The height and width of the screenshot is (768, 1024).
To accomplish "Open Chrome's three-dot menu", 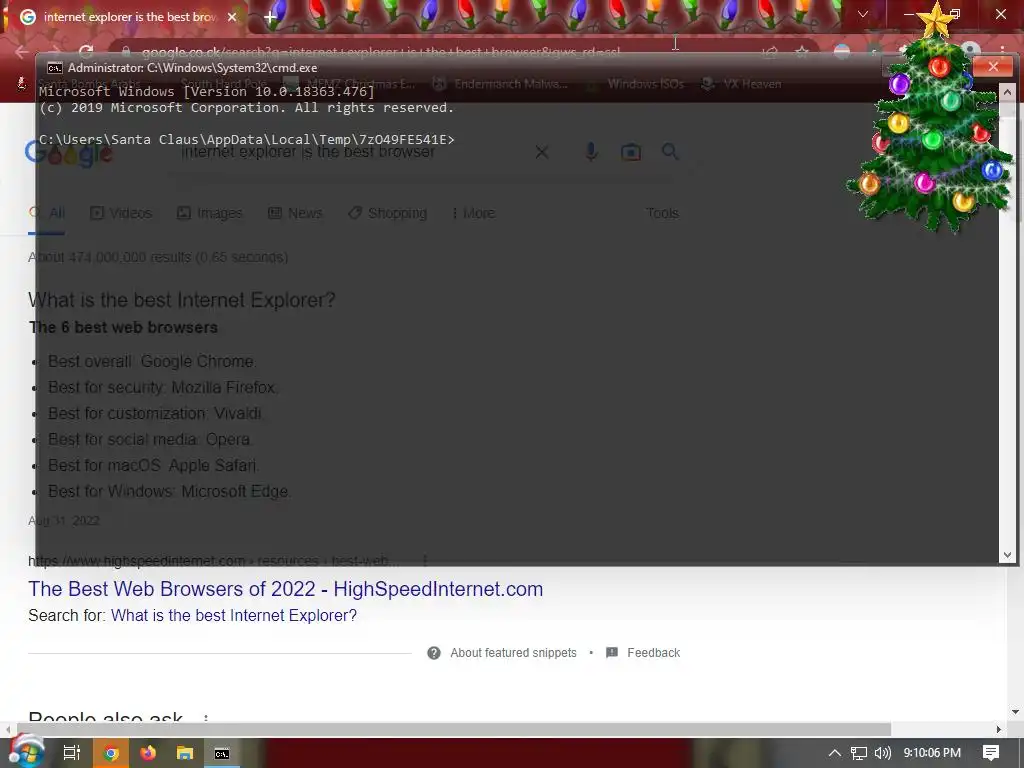I will [x=1002, y=51].
